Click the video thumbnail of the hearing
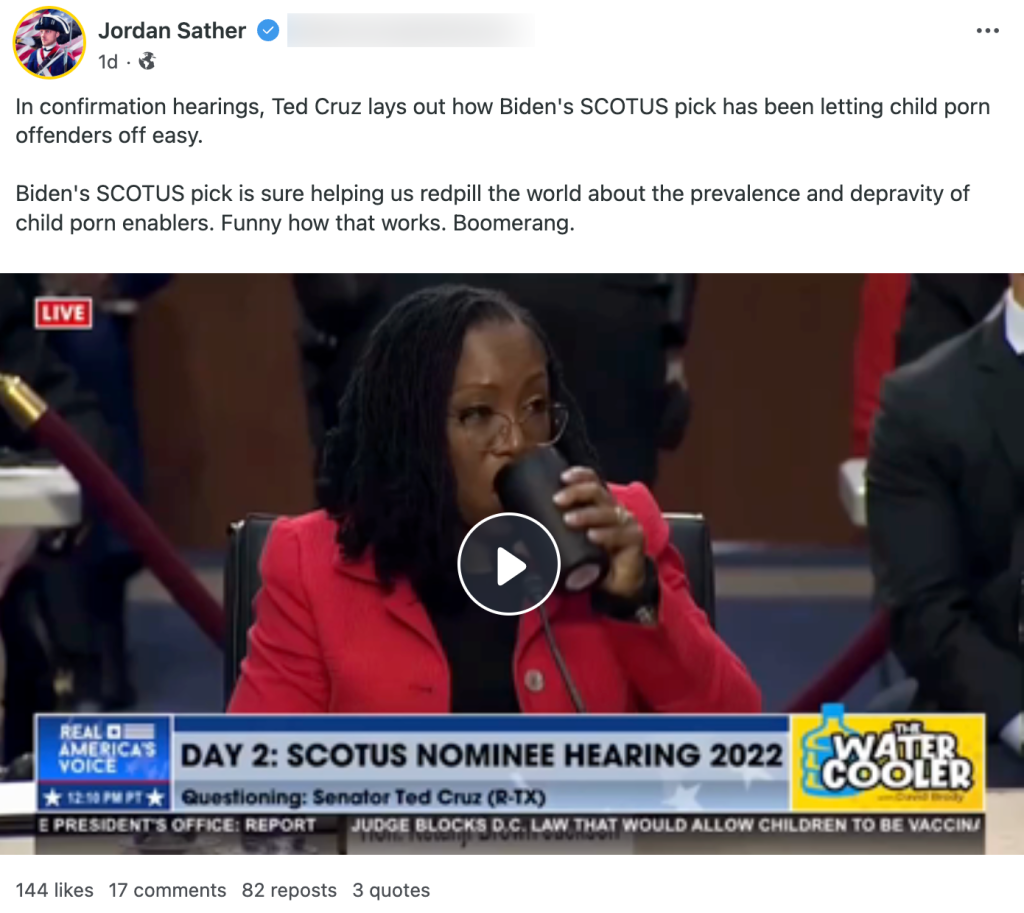 pyautogui.click(x=512, y=564)
